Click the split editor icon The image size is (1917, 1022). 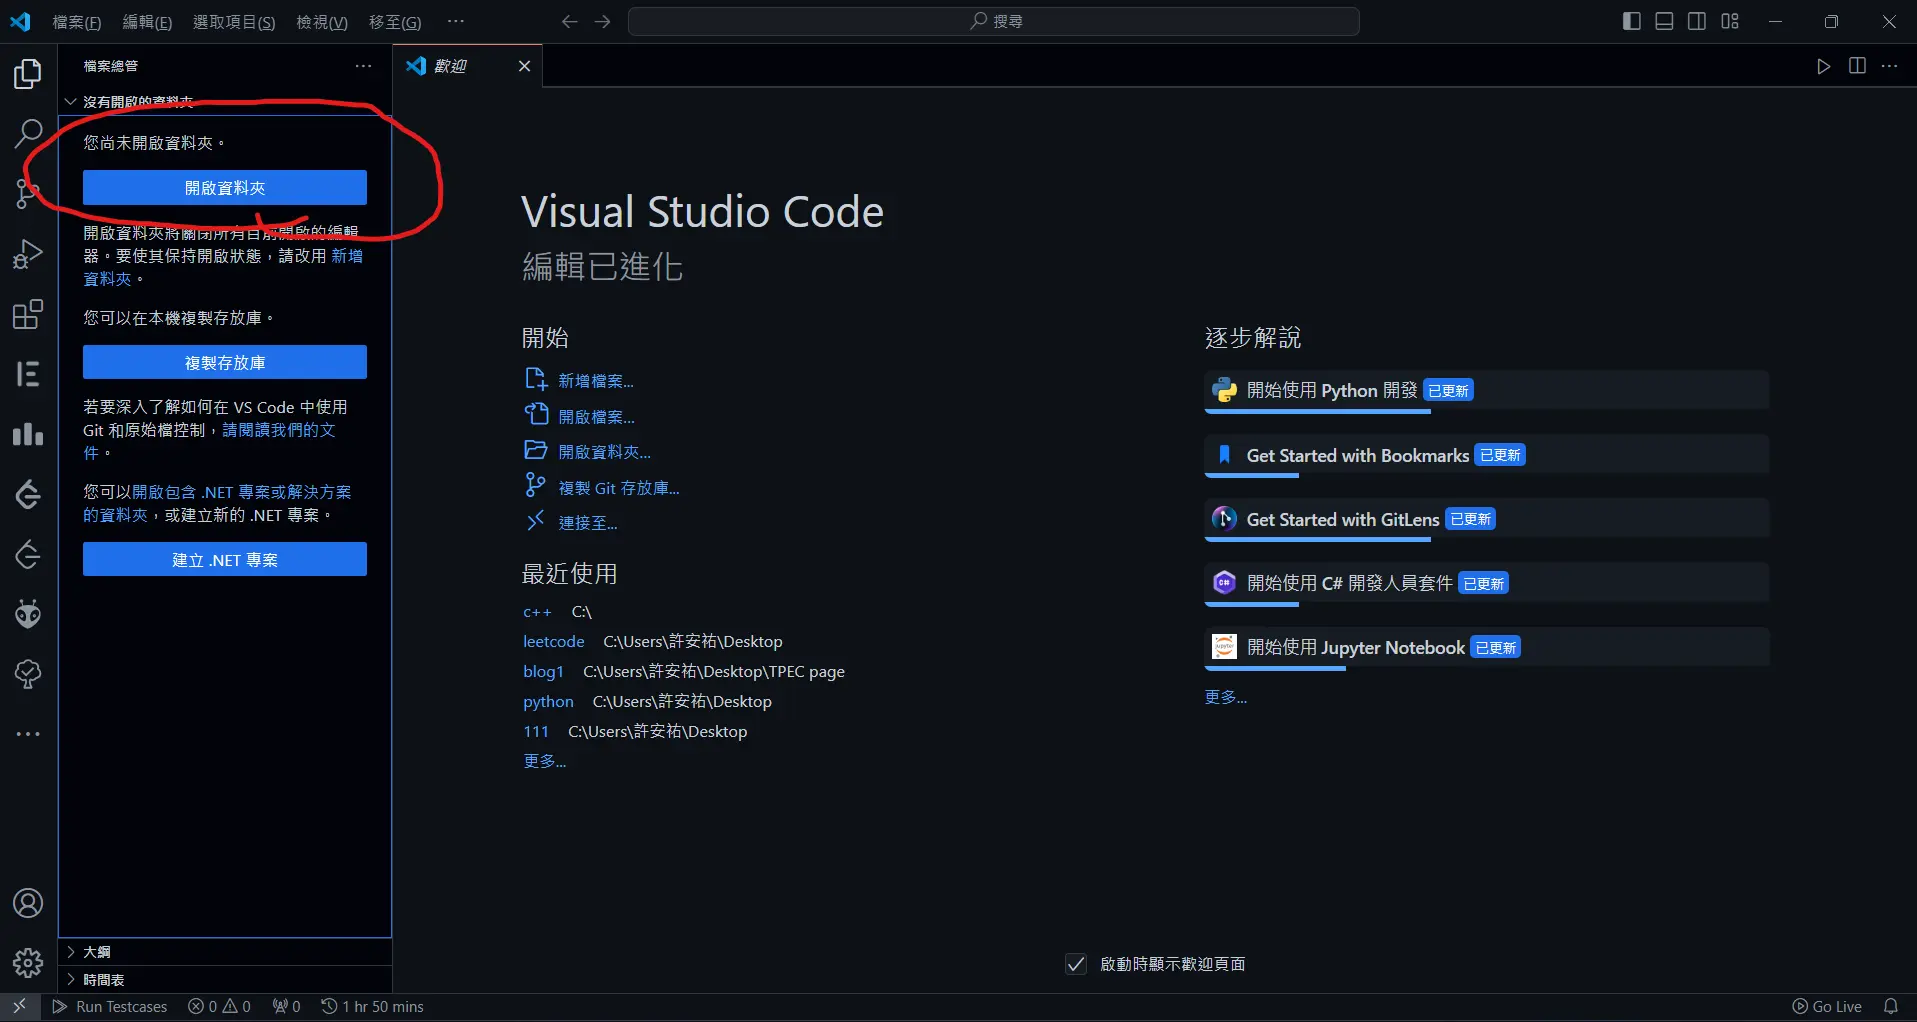[x=1857, y=66]
